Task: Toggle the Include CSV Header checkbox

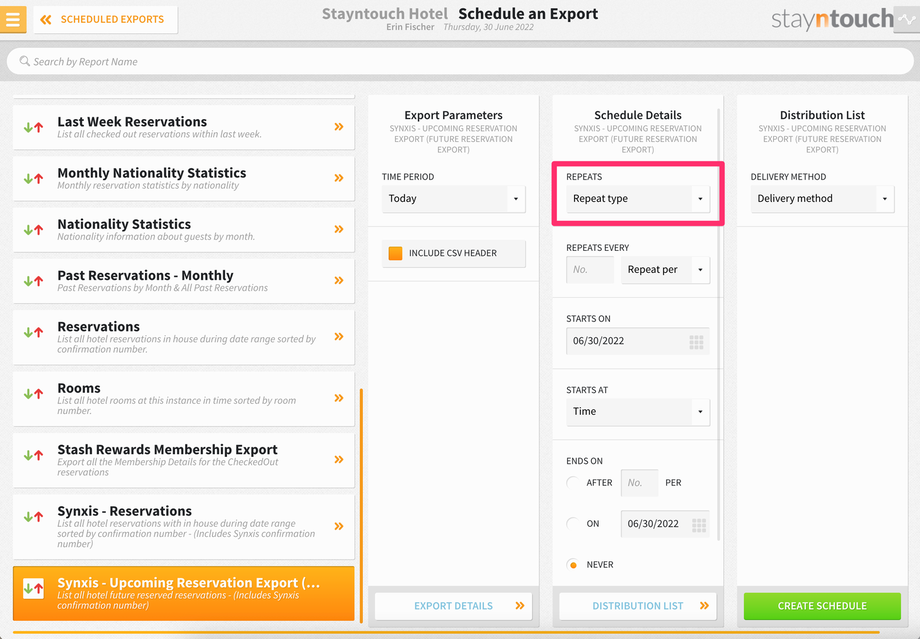Action: point(395,253)
